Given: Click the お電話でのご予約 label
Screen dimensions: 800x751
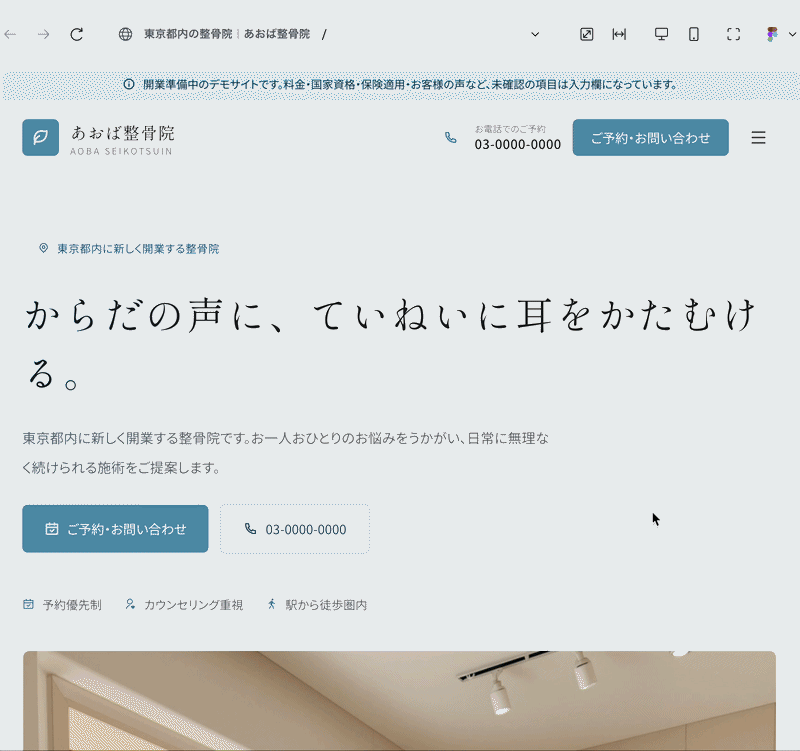Looking at the screenshot, I should point(510,129).
